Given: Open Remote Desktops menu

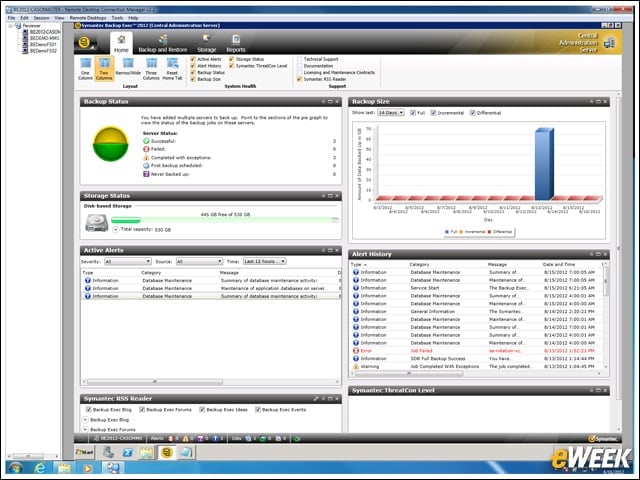Looking at the screenshot, I should click(88, 18).
